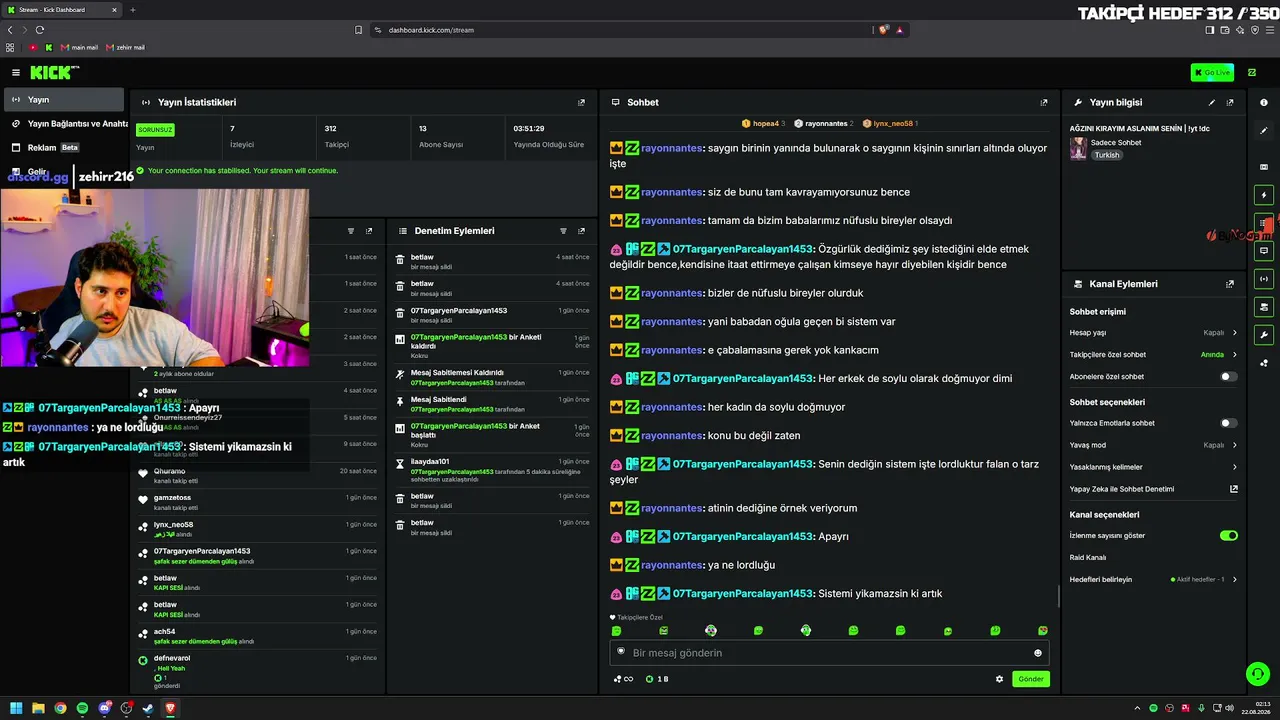This screenshot has height=720, width=1280.
Task: Disable İzlenme sayısını göster switch
Action: (x=1228, y=536)
